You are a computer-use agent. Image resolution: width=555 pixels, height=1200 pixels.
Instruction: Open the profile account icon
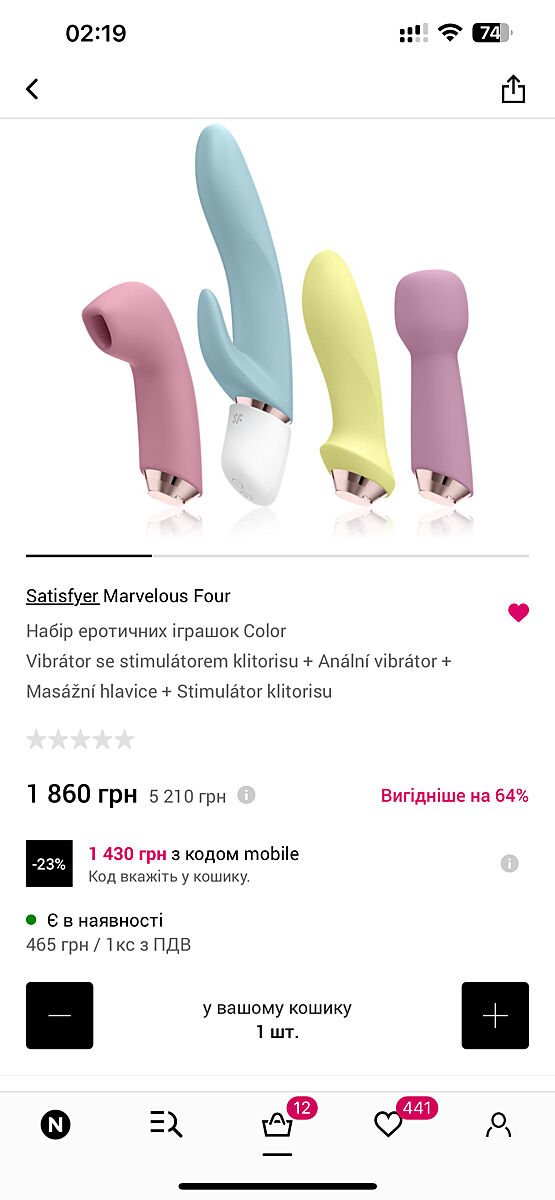498,1125
